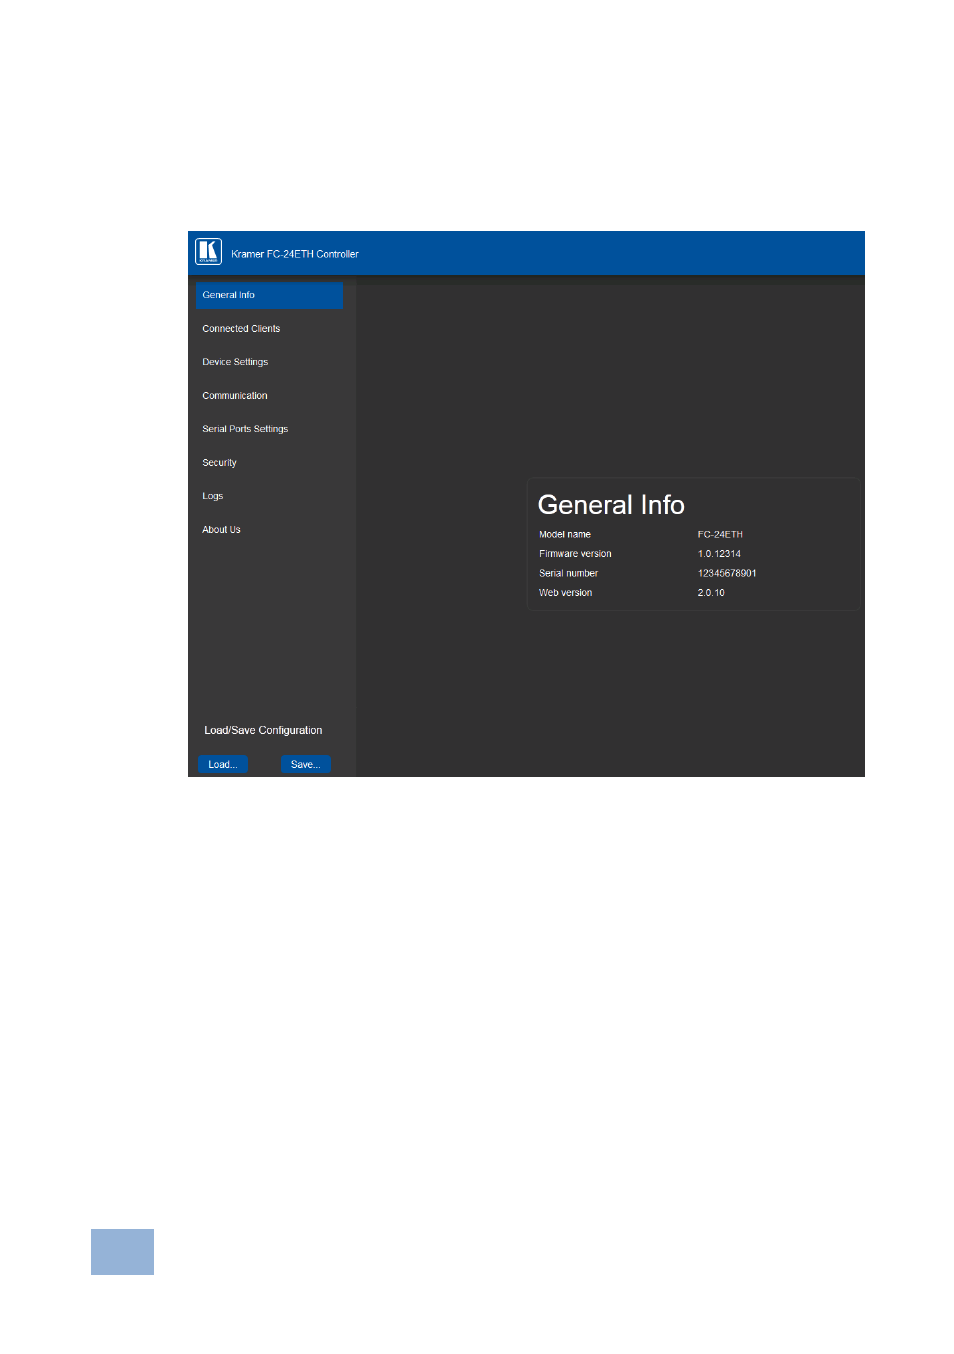Select the FC-24ETH model value
Screen dimensions: 954x1354
[x=720, y=535]
